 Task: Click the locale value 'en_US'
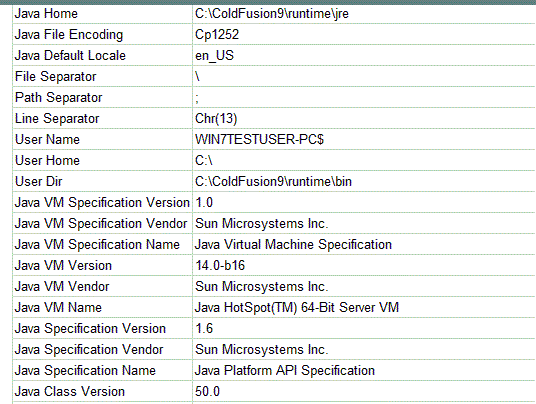point(214,55)
